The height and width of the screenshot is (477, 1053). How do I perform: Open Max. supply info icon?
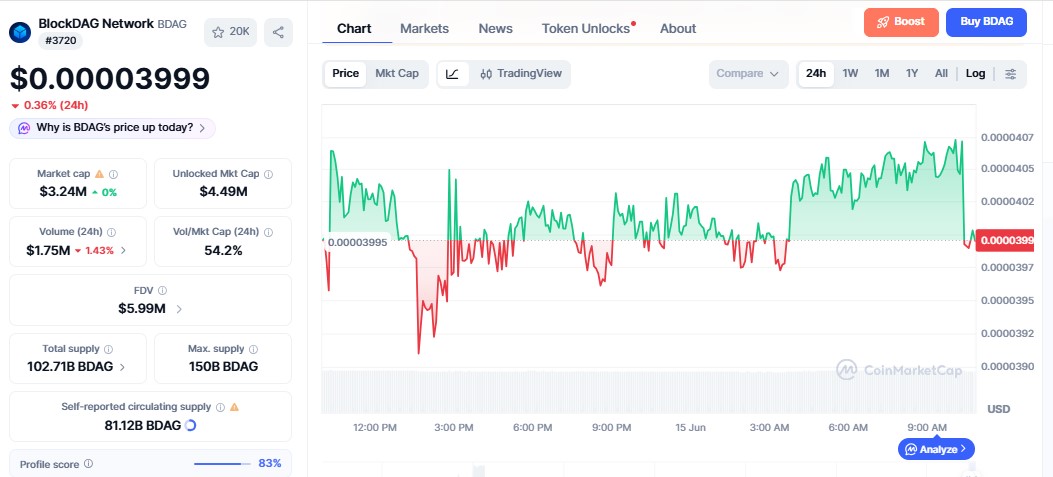(x=253, y=349)
